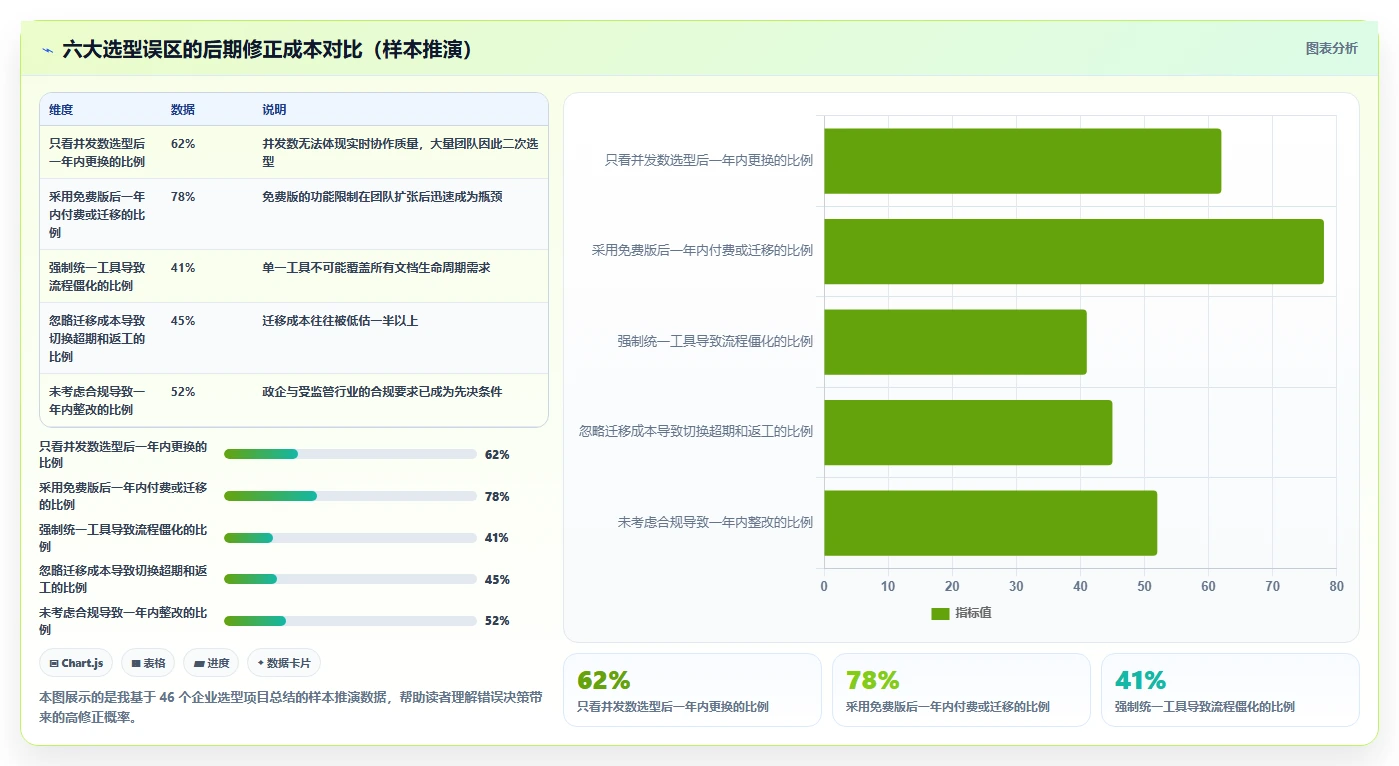Toggle the 指标值 legend entry
This screenshot has width=1399, height=766.
pos(961,613)
